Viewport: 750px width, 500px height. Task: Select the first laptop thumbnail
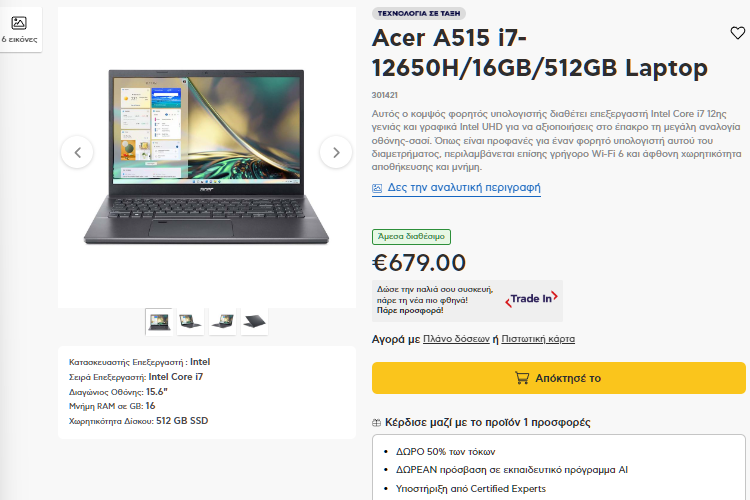(x=159, y=322)
